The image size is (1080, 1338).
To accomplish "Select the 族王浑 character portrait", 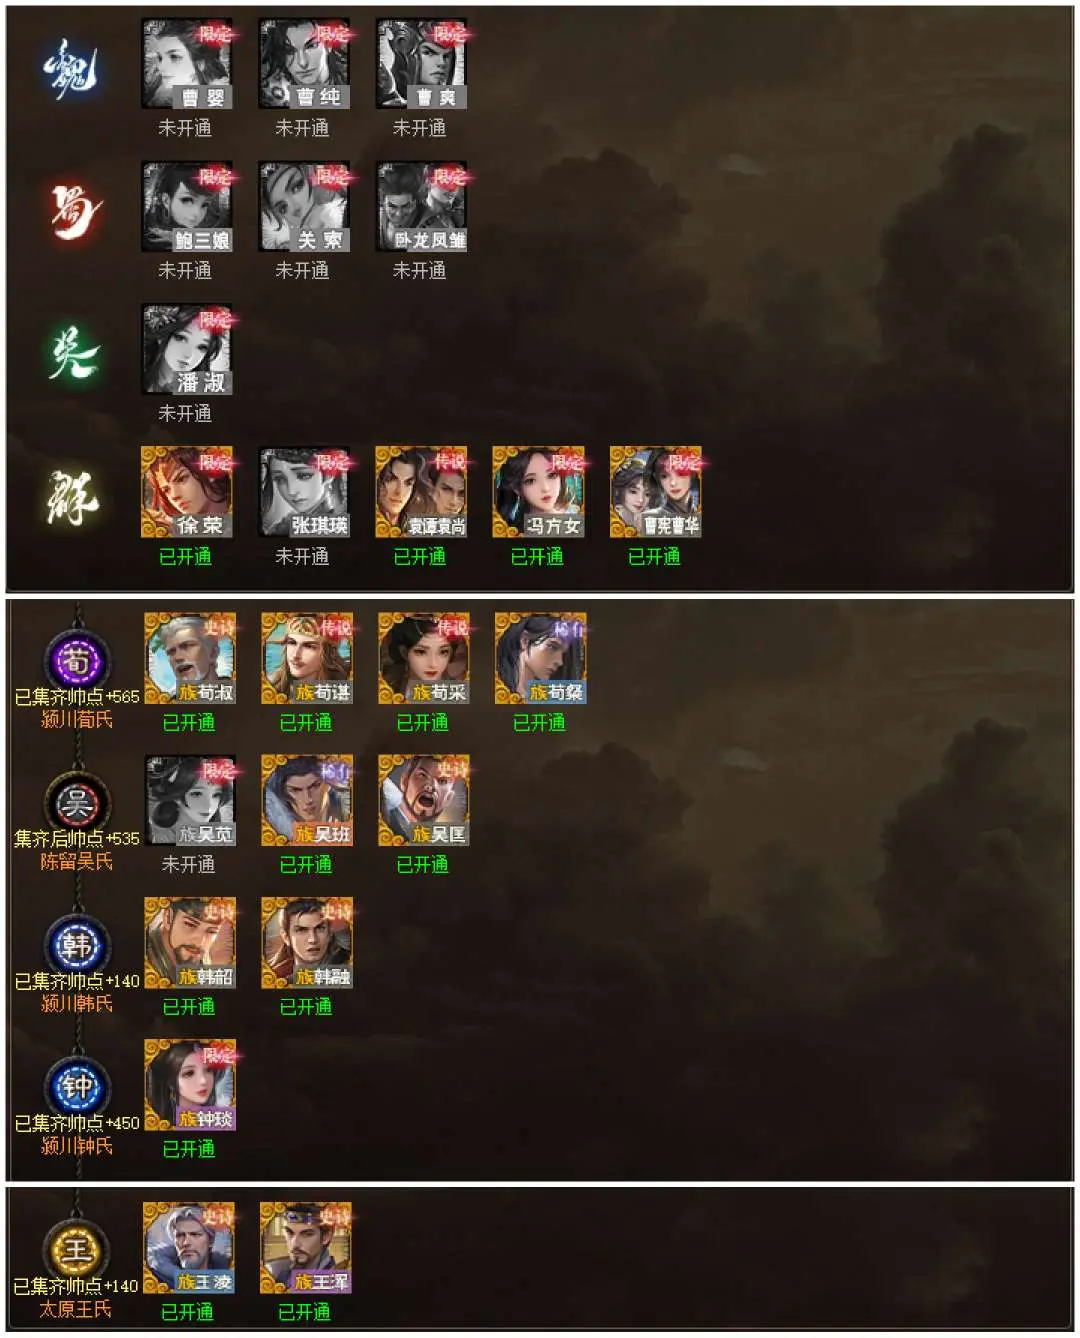I will tap(305, 1247).
